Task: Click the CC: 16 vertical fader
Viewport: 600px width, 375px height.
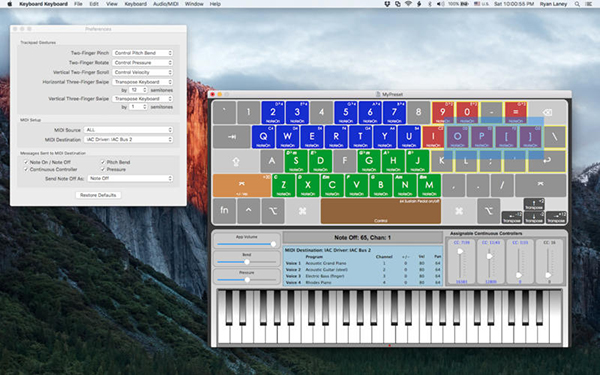Action: point(548,262)
